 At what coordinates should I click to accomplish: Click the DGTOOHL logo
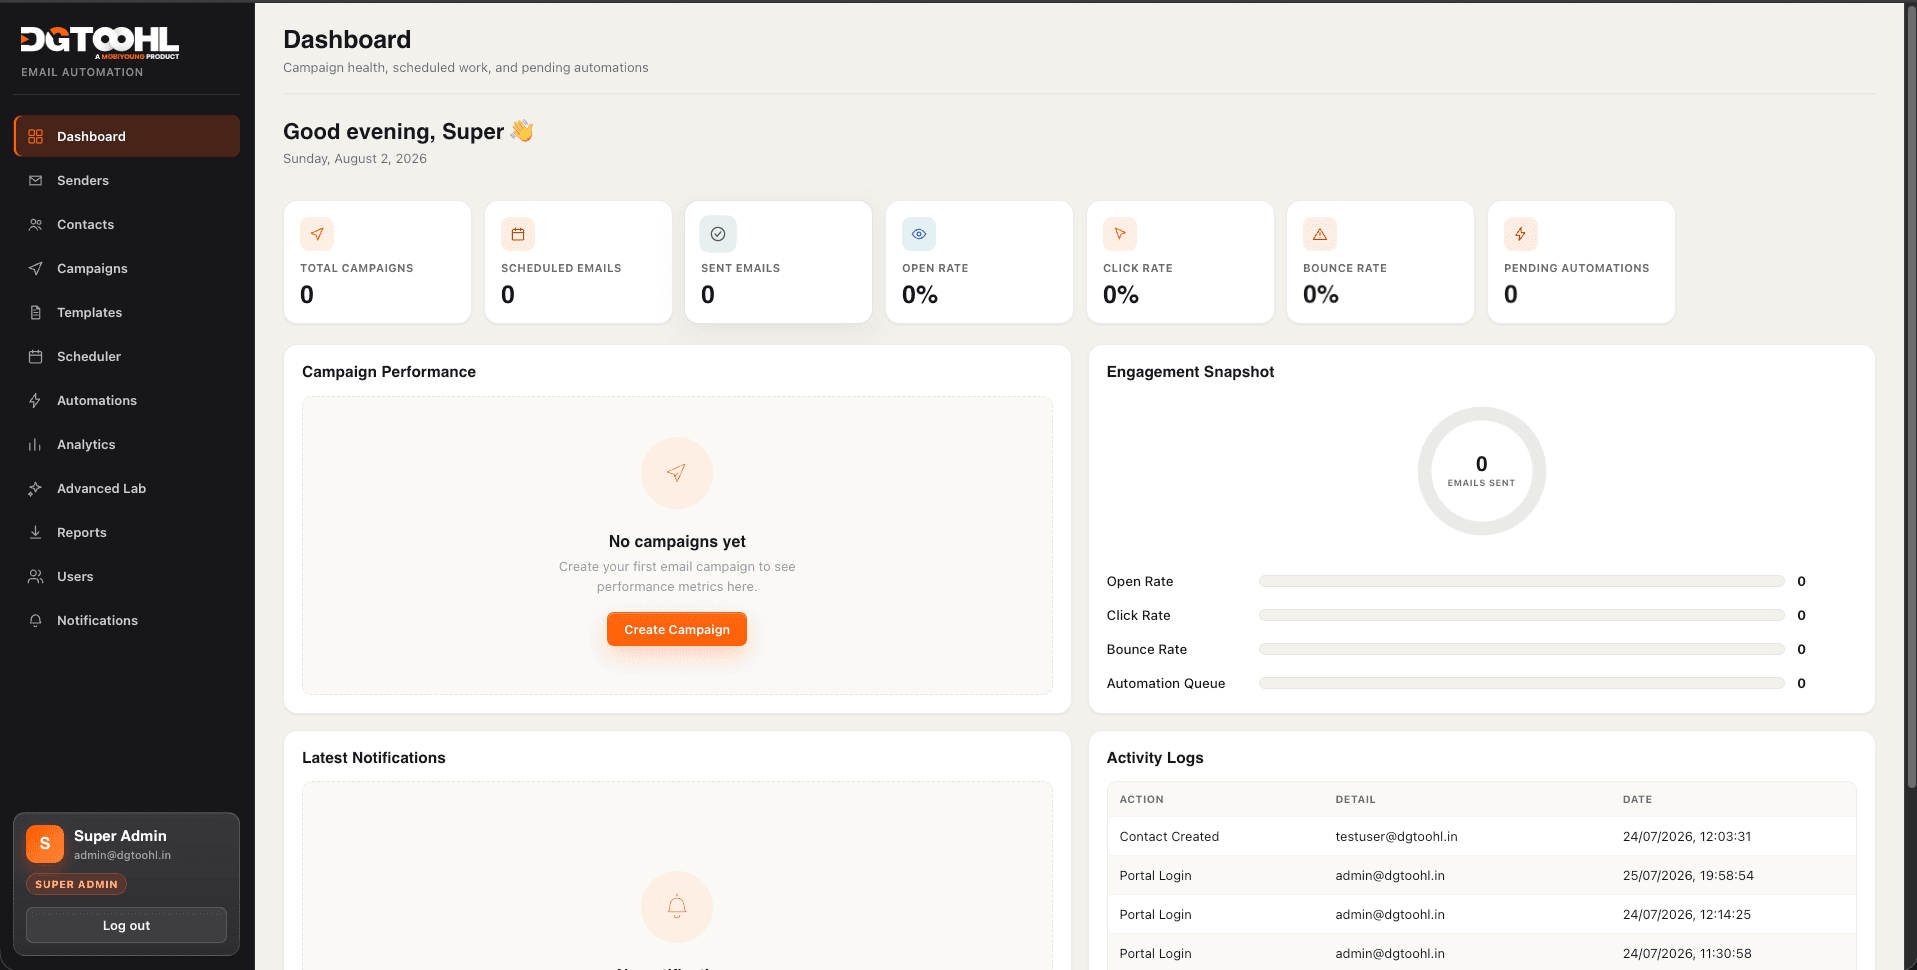pos(100,41)
